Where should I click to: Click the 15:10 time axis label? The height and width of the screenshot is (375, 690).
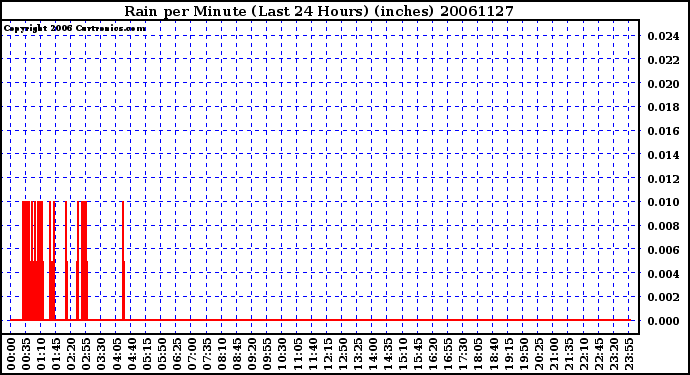pos(403,354)
